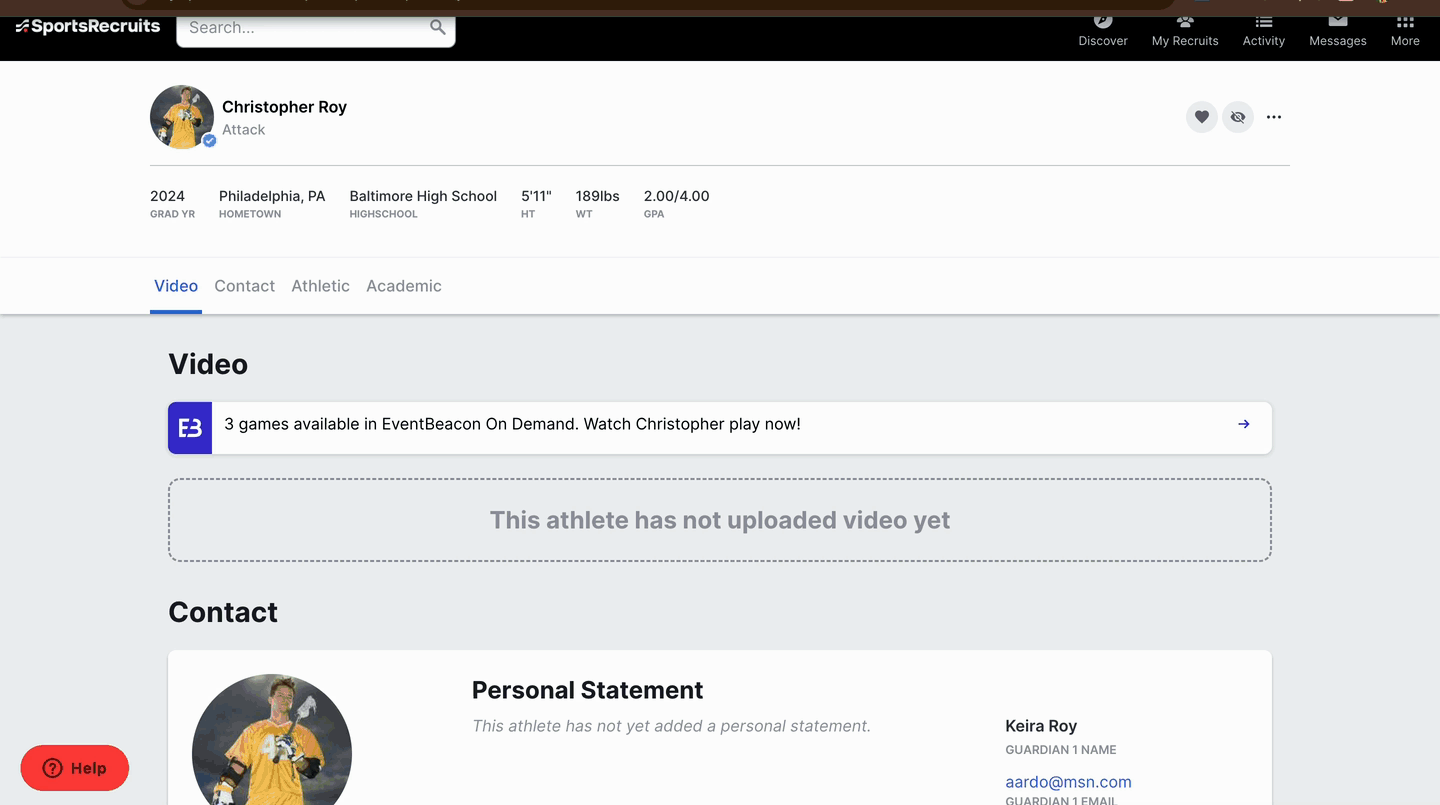Toggle the hide athlete eye icon

(x=1238, y=117)
